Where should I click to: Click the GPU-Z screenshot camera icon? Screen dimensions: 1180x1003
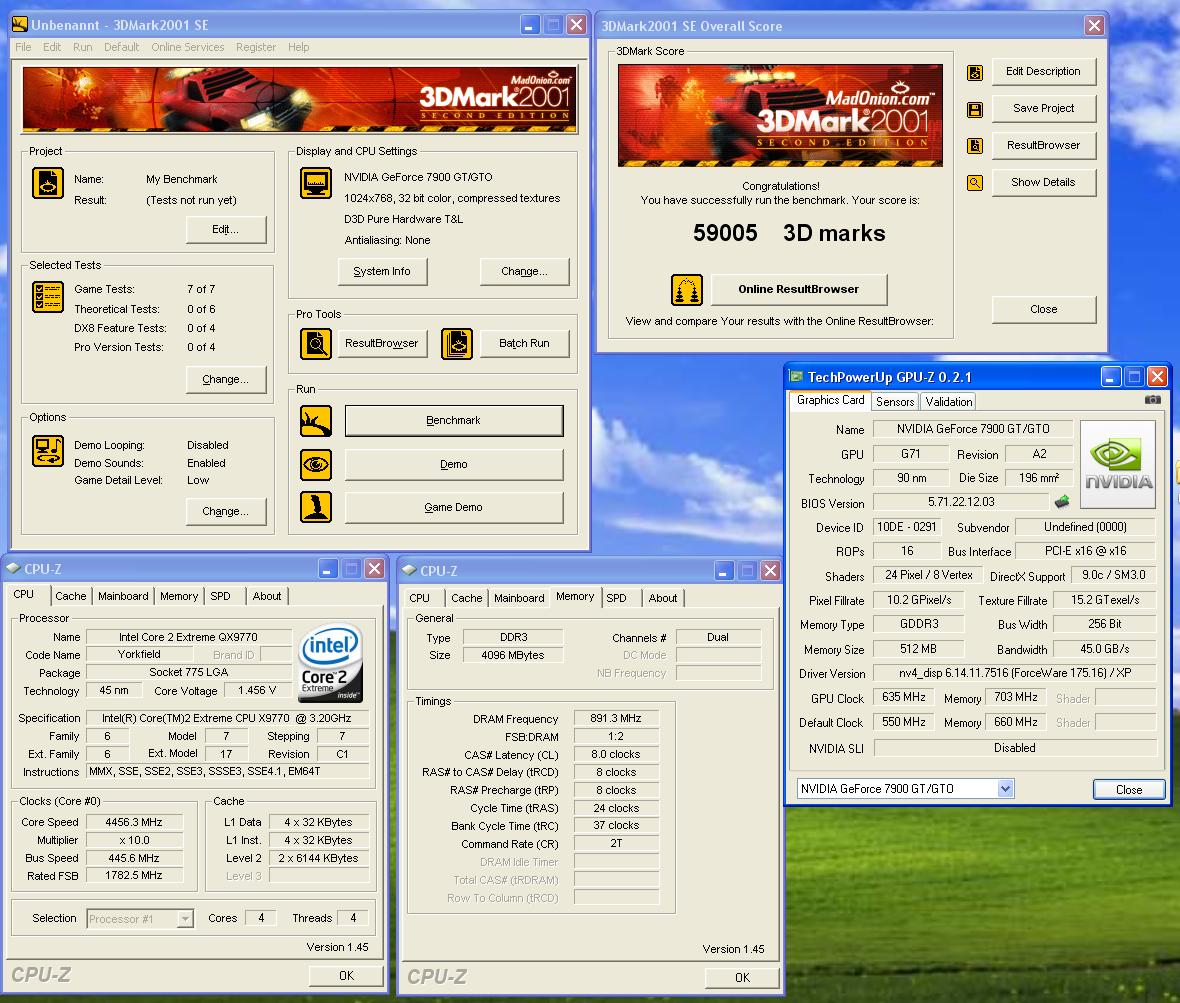coord(1152,400)
